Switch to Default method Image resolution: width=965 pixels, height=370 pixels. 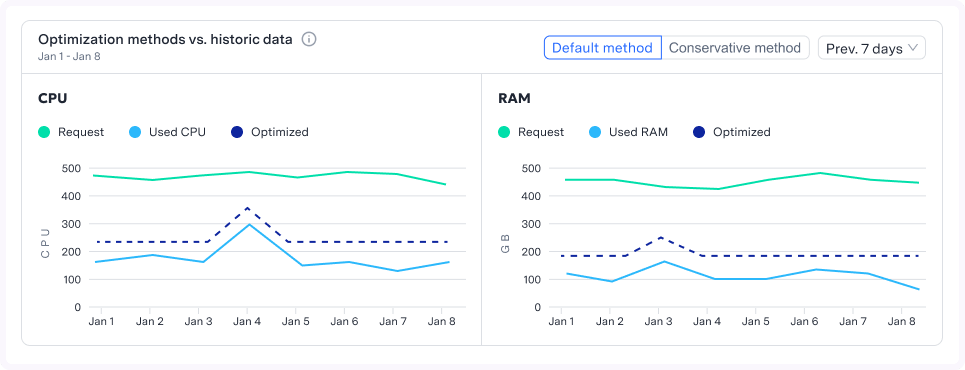tap(603, 48)
